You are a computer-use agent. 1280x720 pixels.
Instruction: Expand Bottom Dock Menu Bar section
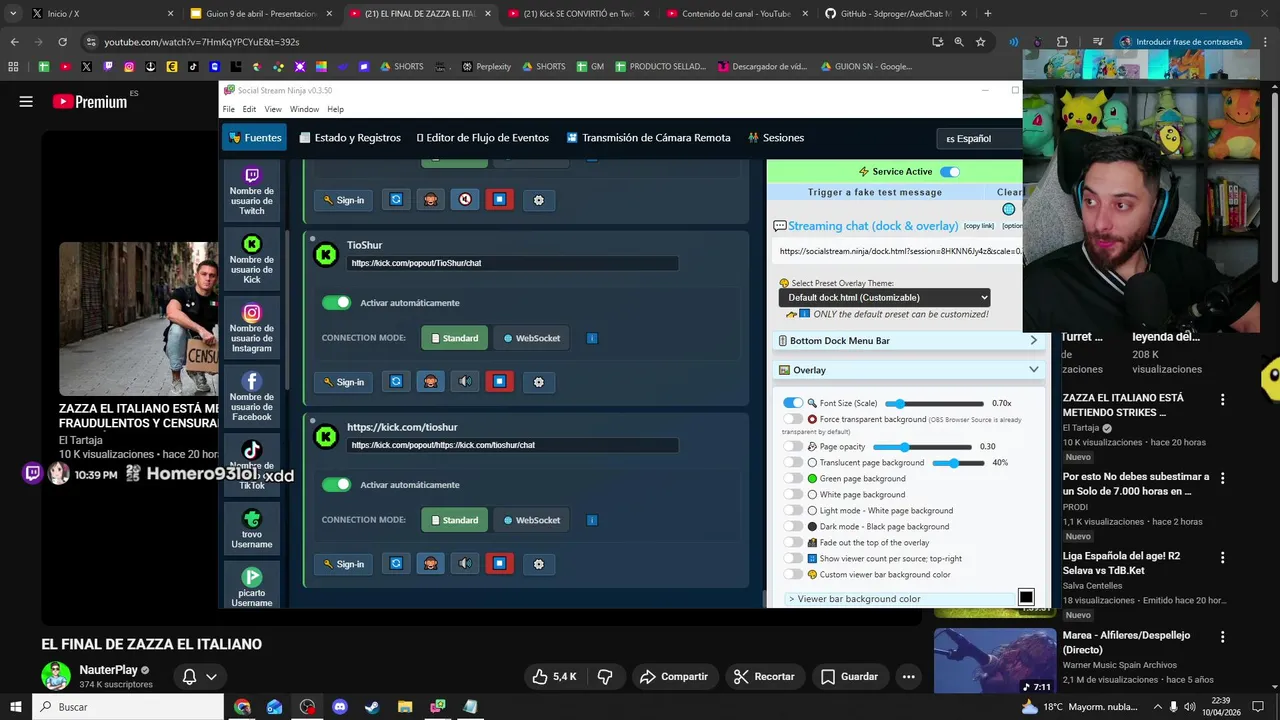[x=908, y=341]
